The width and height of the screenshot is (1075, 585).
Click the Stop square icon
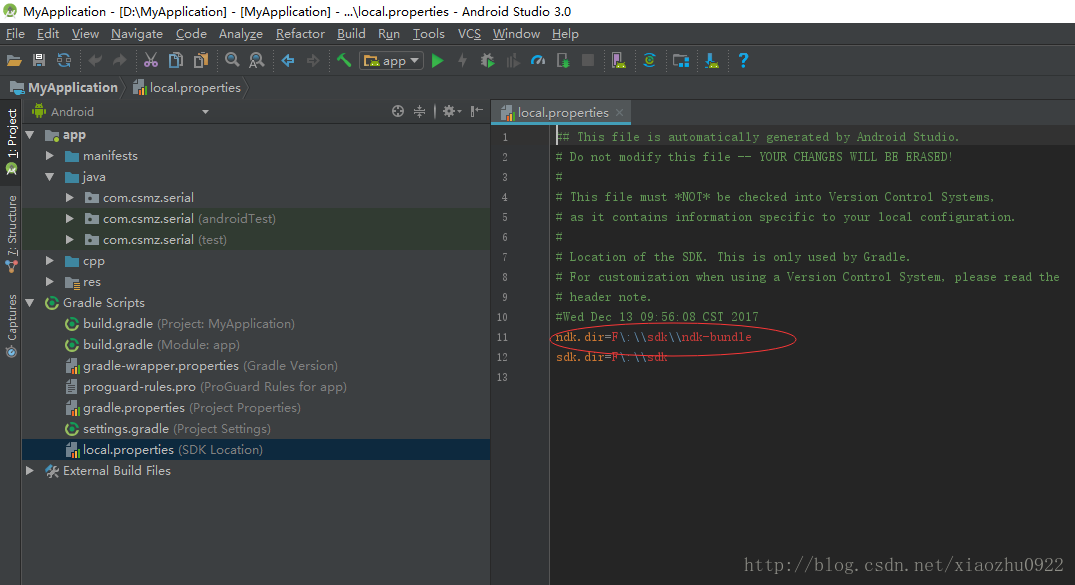point(588,60)
